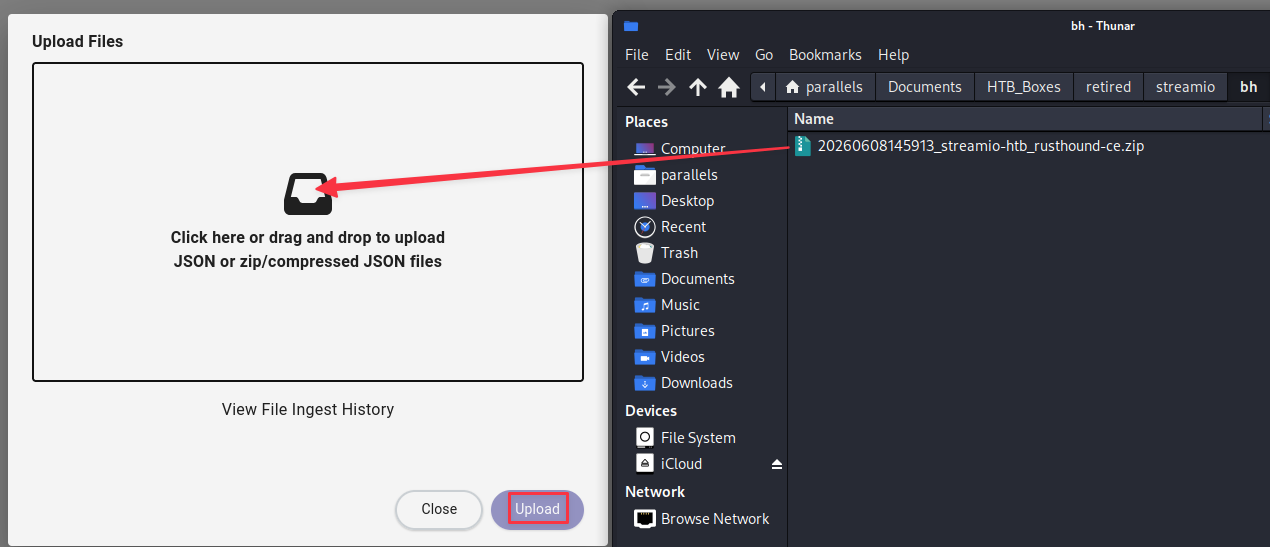
Task: Click the path bar left scroll arrow
Action: click(763, 87)
